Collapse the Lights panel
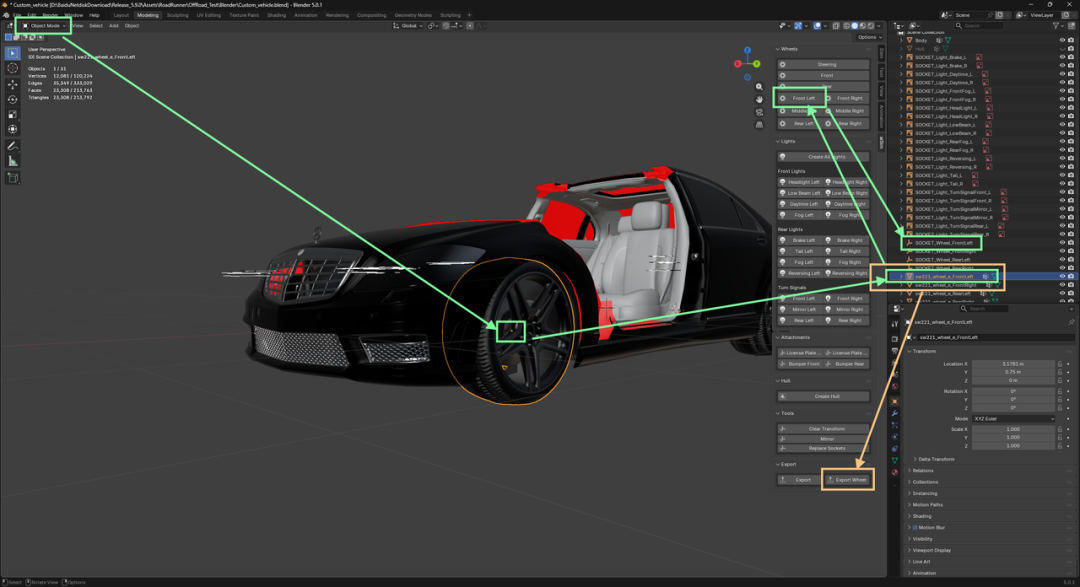1080x587 pixels. [785, 141]
